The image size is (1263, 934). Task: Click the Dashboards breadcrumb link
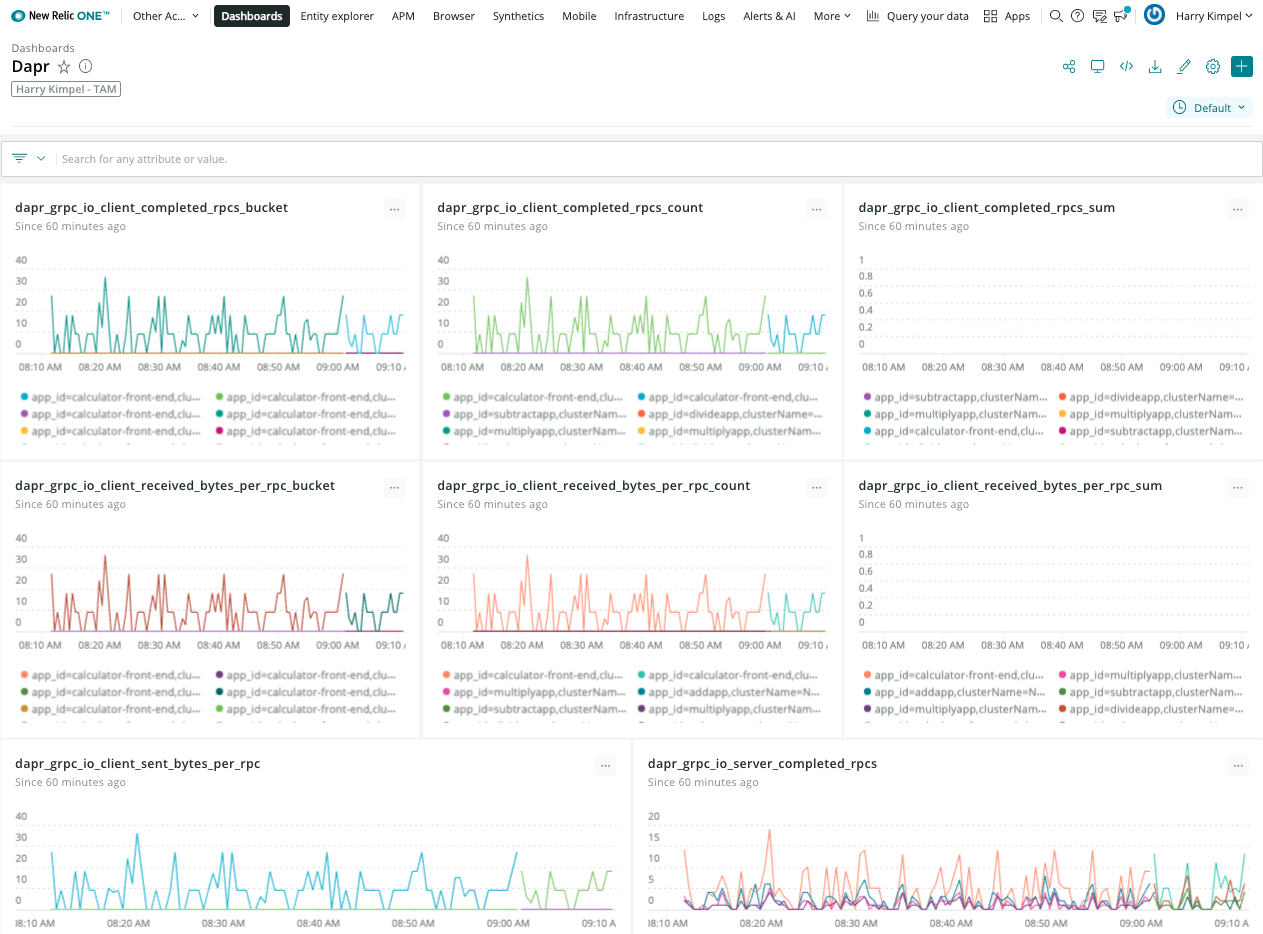[x=43, y=47]
